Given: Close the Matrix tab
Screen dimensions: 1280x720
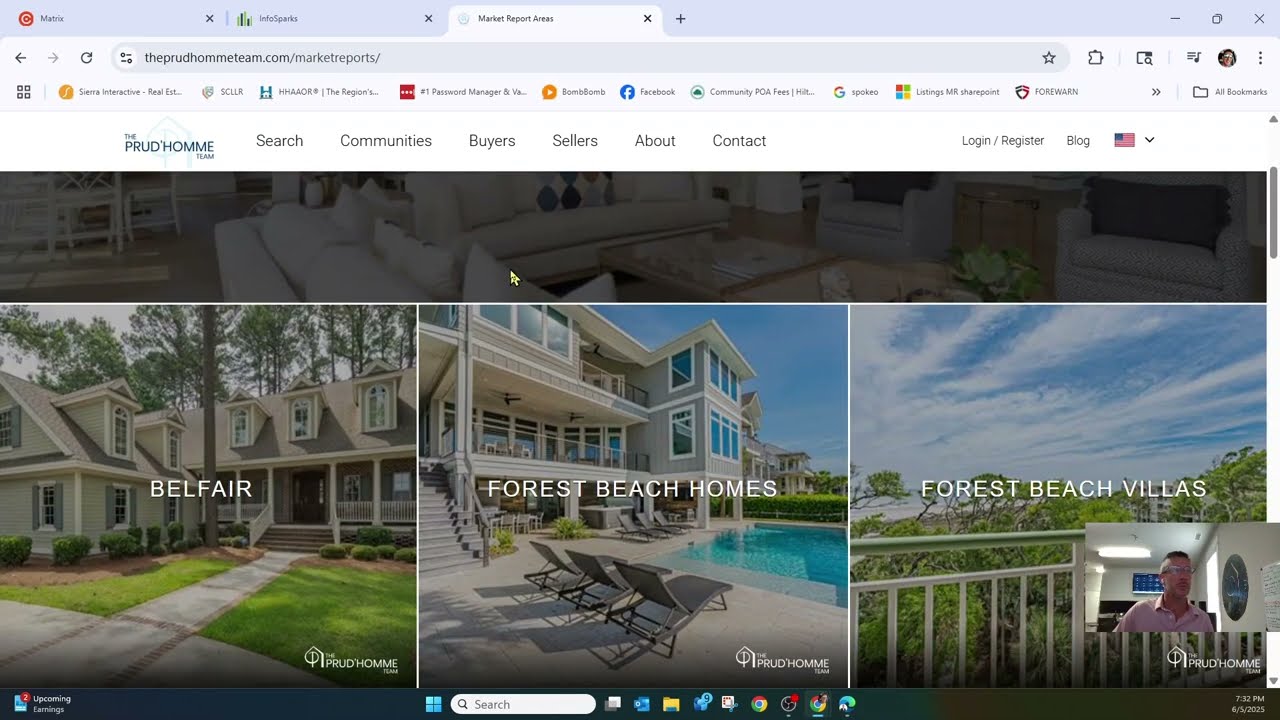Looking at the screenshot, I should (209, 18).
